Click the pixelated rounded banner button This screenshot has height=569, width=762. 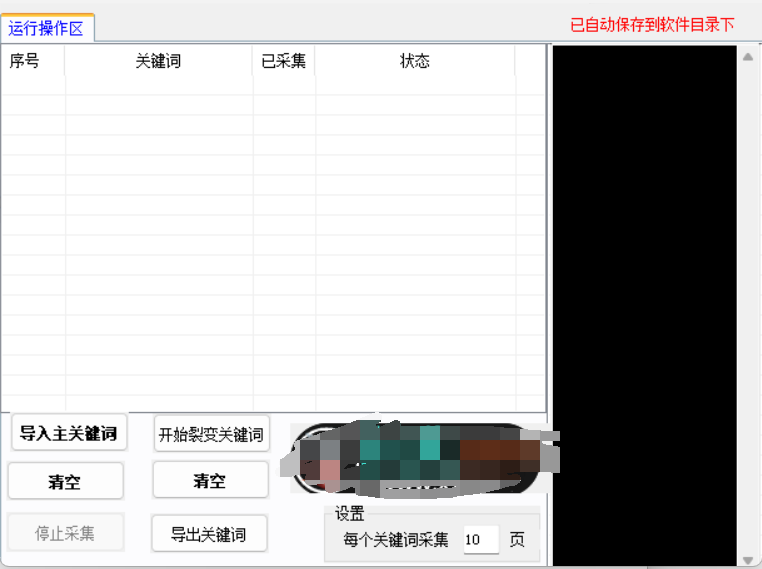(x=420, y=458)
